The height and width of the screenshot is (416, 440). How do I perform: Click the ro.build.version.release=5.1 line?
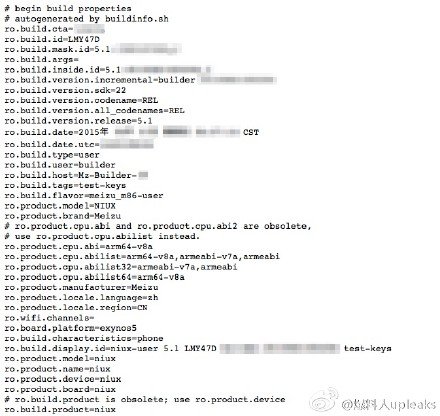pyautogui.click(x=78, y=121)
